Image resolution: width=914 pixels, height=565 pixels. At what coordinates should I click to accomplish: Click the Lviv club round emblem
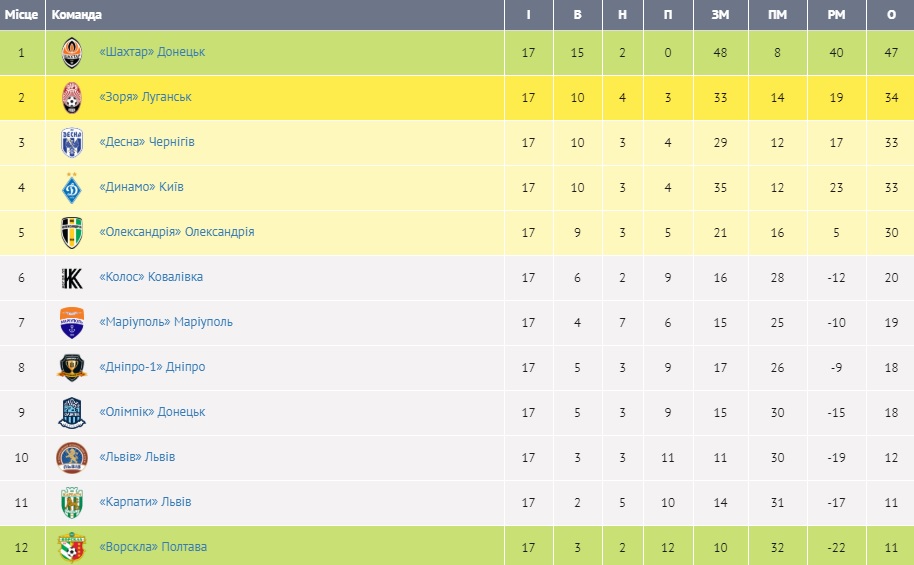72,457
